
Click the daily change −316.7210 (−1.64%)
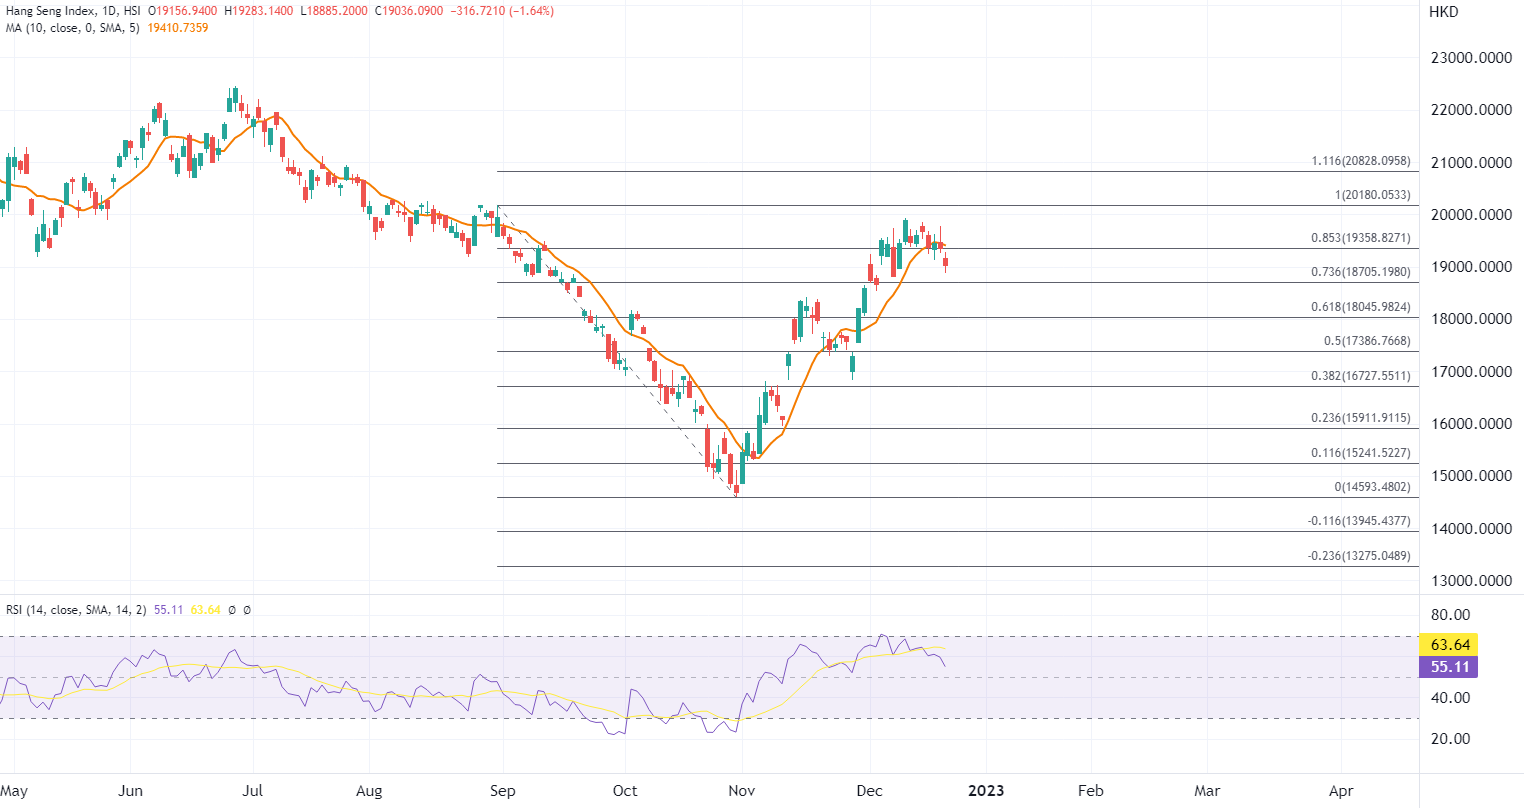tap(502, 11)
